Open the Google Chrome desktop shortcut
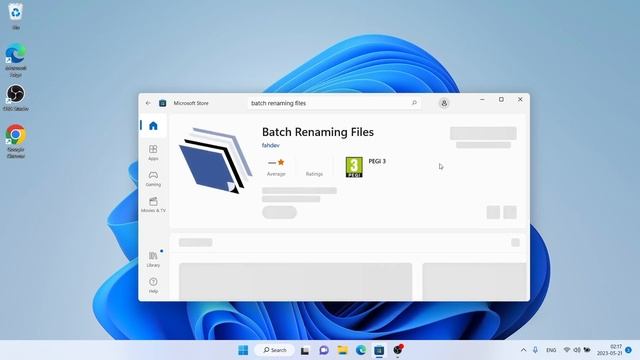This screenshot has height=360, width=640. (16, 141)
